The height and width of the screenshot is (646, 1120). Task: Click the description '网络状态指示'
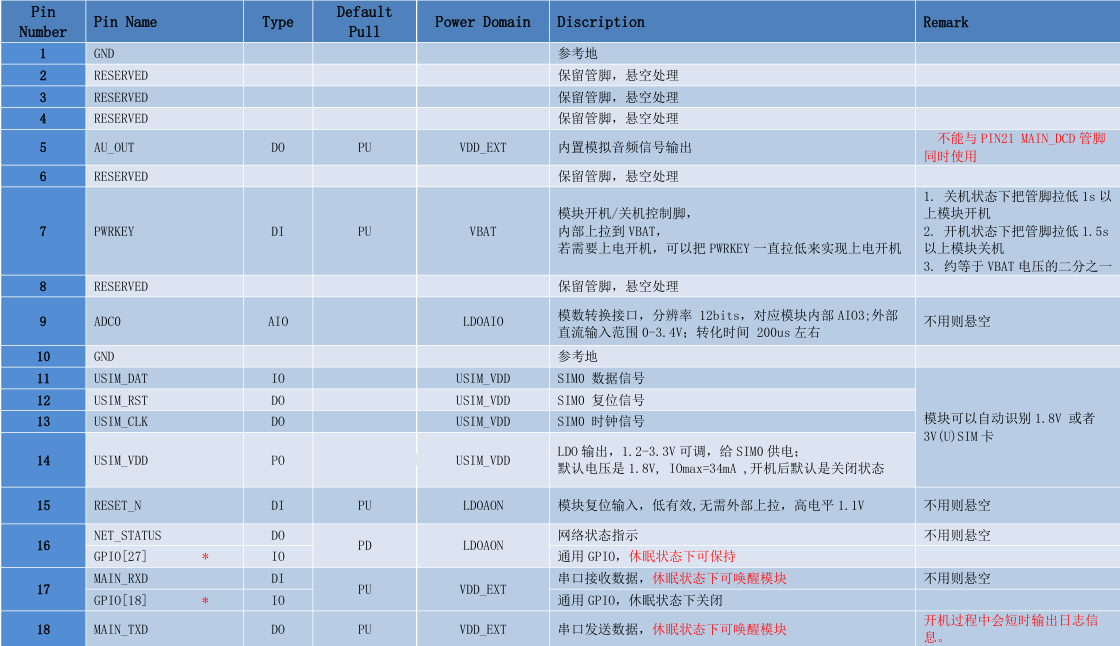pyautogui.click(x=598, y=535)
